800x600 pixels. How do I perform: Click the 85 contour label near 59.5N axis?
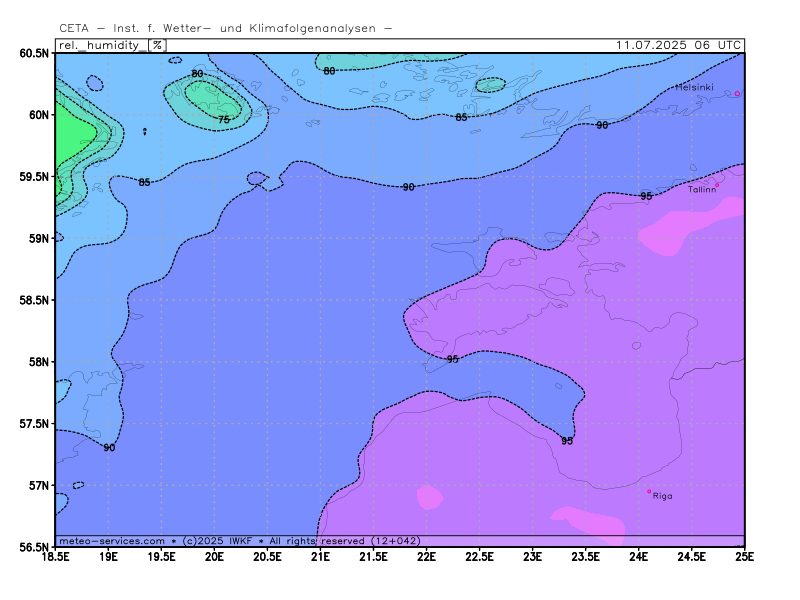click(144, 182)
